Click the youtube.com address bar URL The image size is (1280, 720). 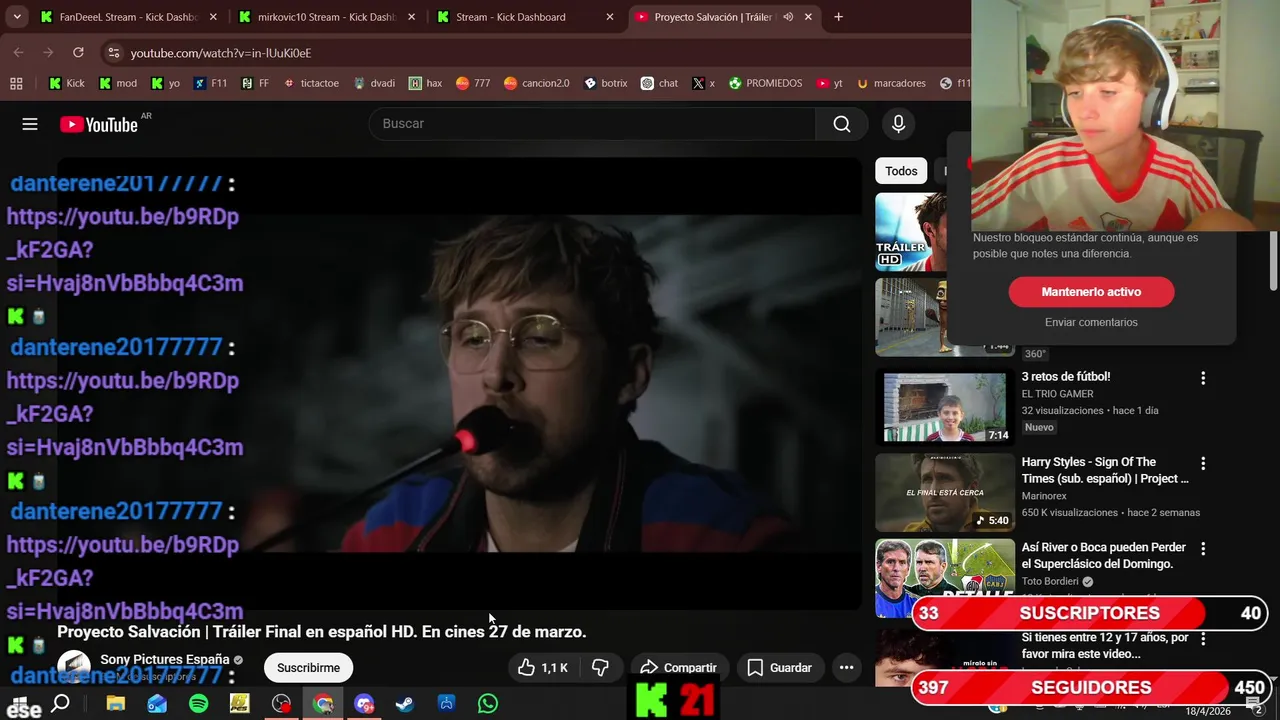tap(221, 53)
